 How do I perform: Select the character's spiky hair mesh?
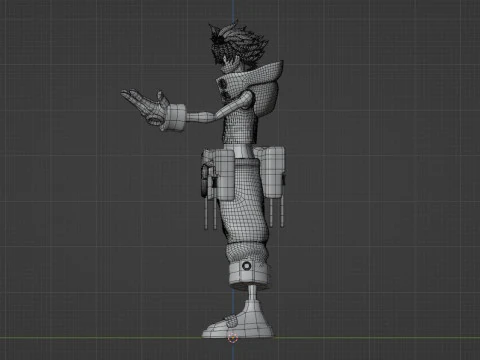pos(239,42)
